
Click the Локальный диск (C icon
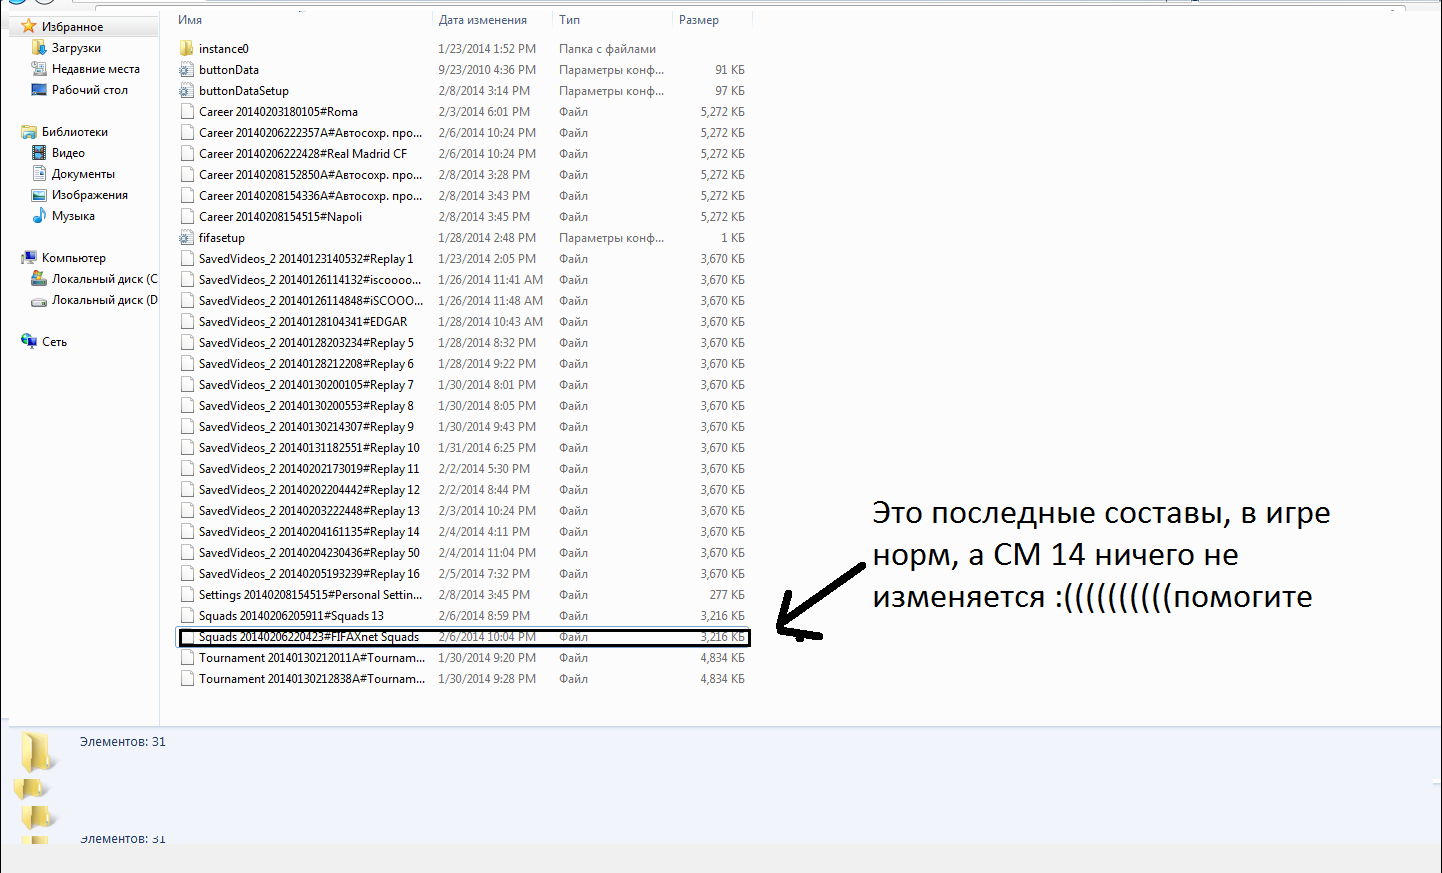[39, 278]
